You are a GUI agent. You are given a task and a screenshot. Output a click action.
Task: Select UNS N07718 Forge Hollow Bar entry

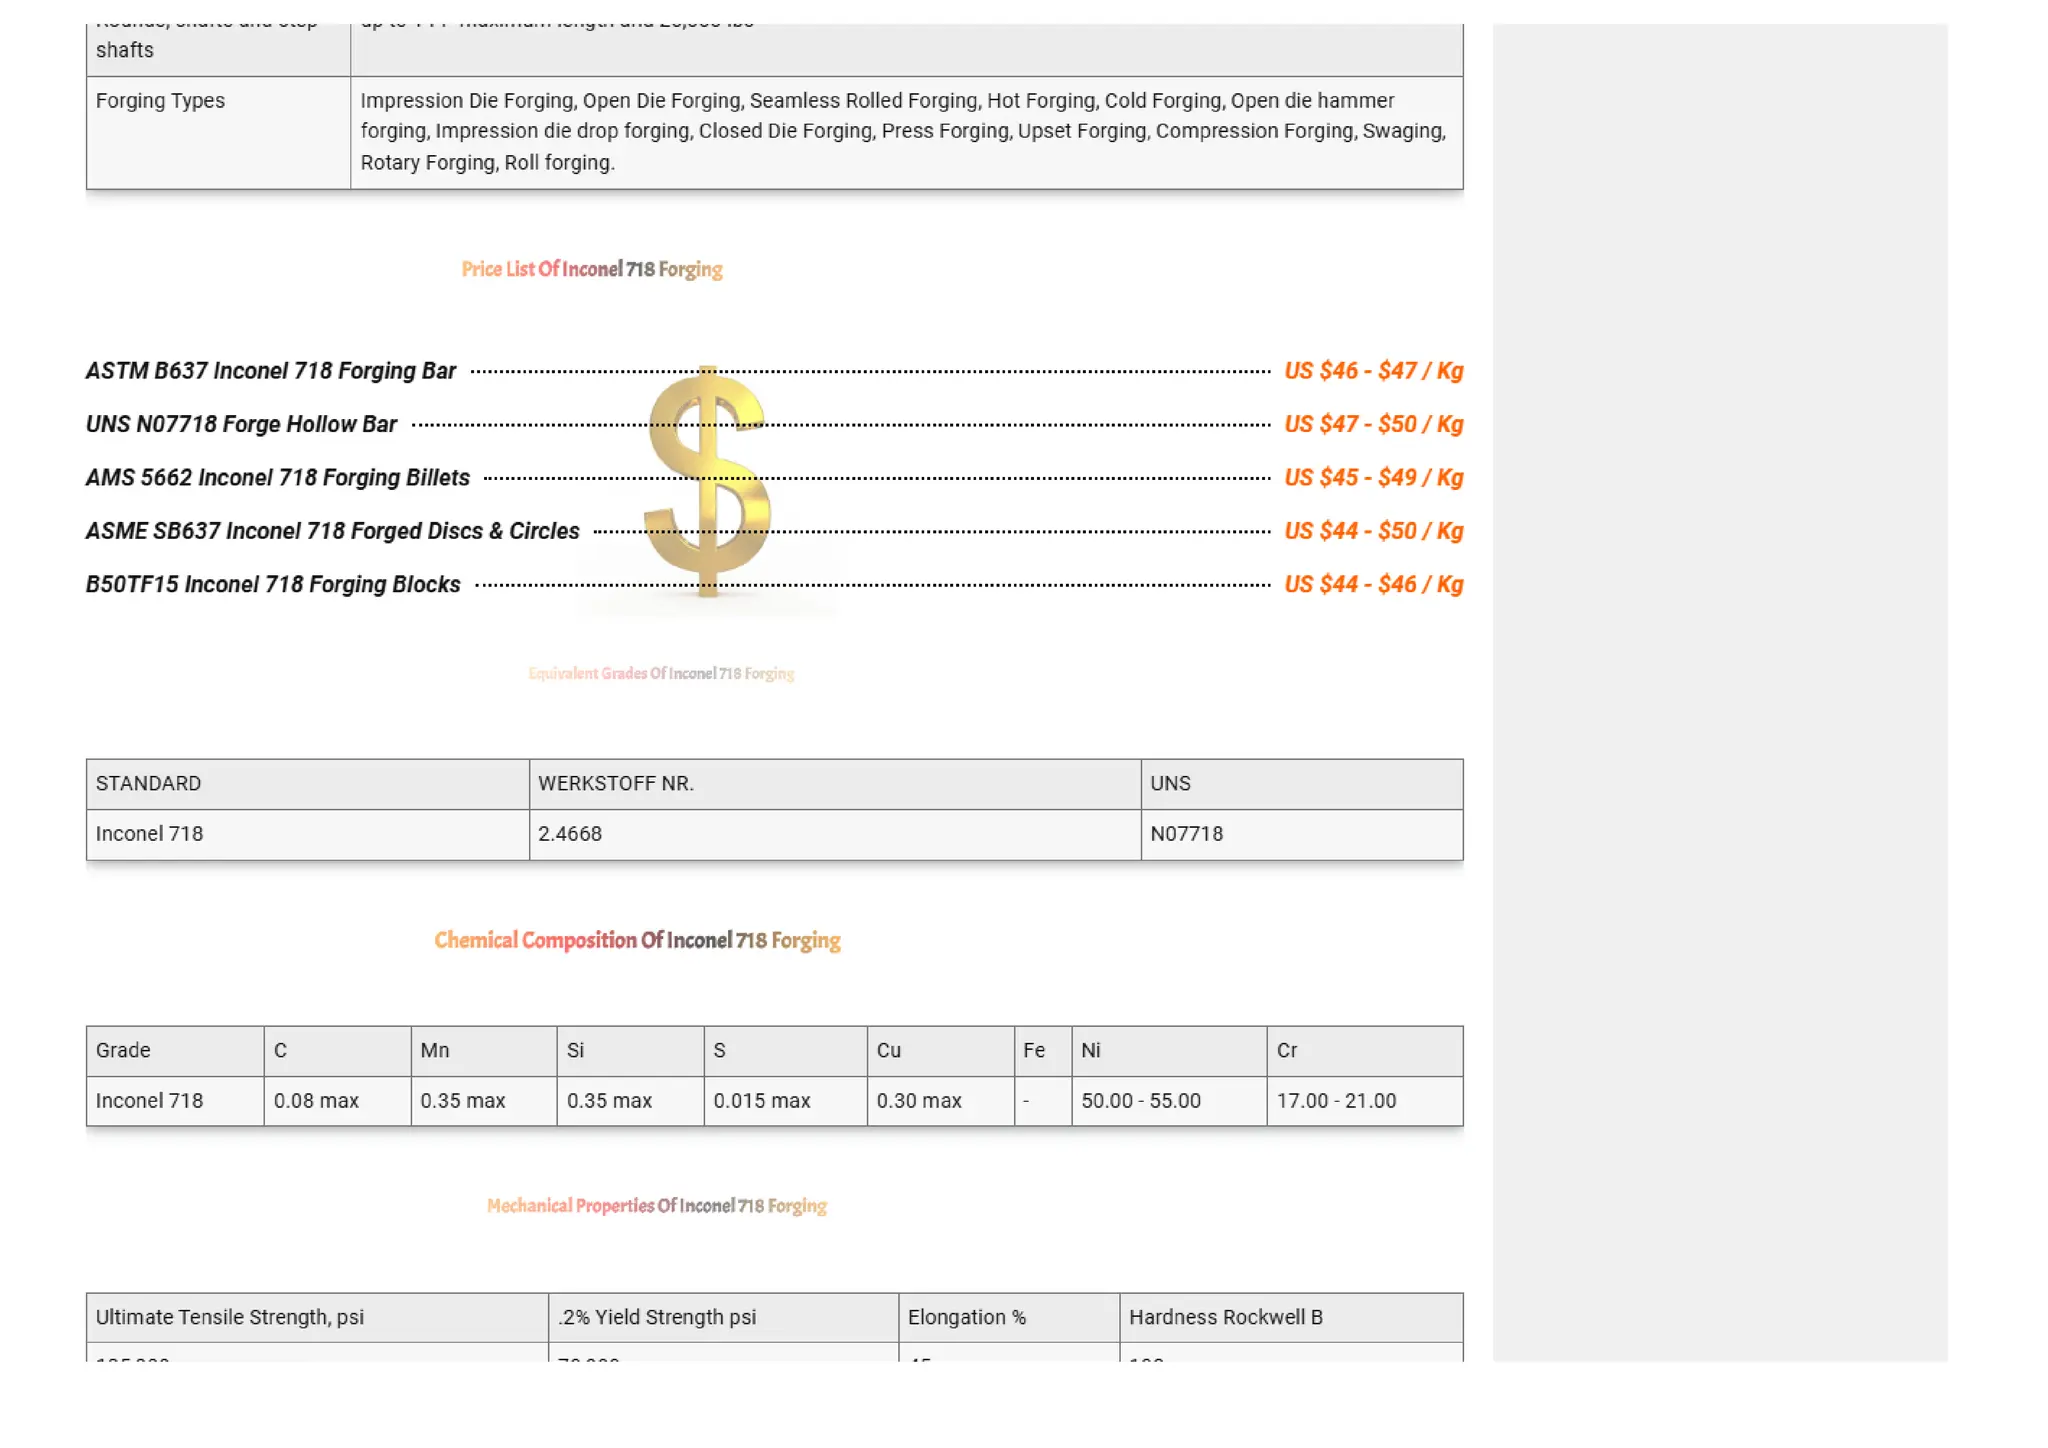pyautogui.click(x=241, y=424)
